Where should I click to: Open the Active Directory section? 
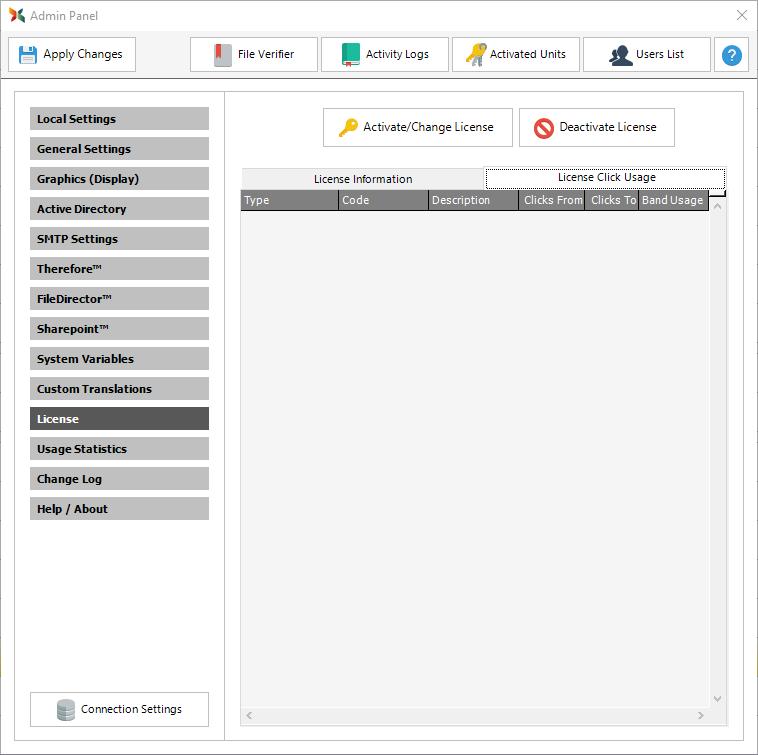point(119,209)
